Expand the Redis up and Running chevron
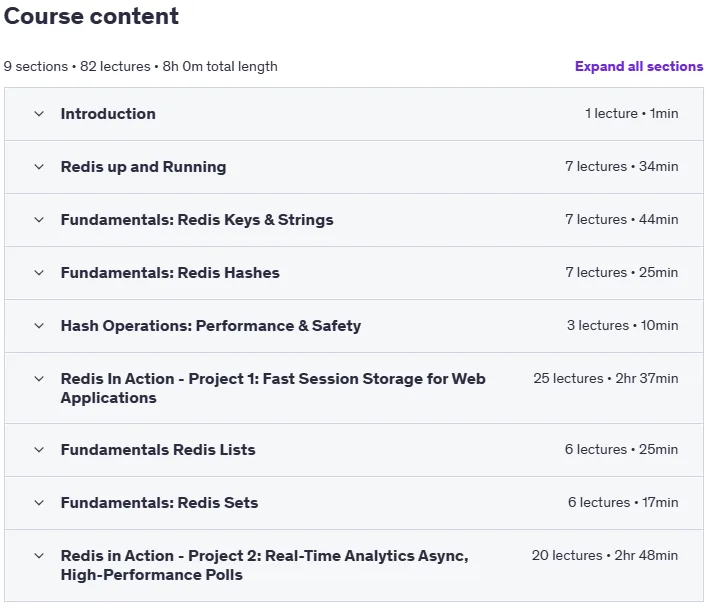The height and width of the screenshot is (605, 709). point(39,167)
